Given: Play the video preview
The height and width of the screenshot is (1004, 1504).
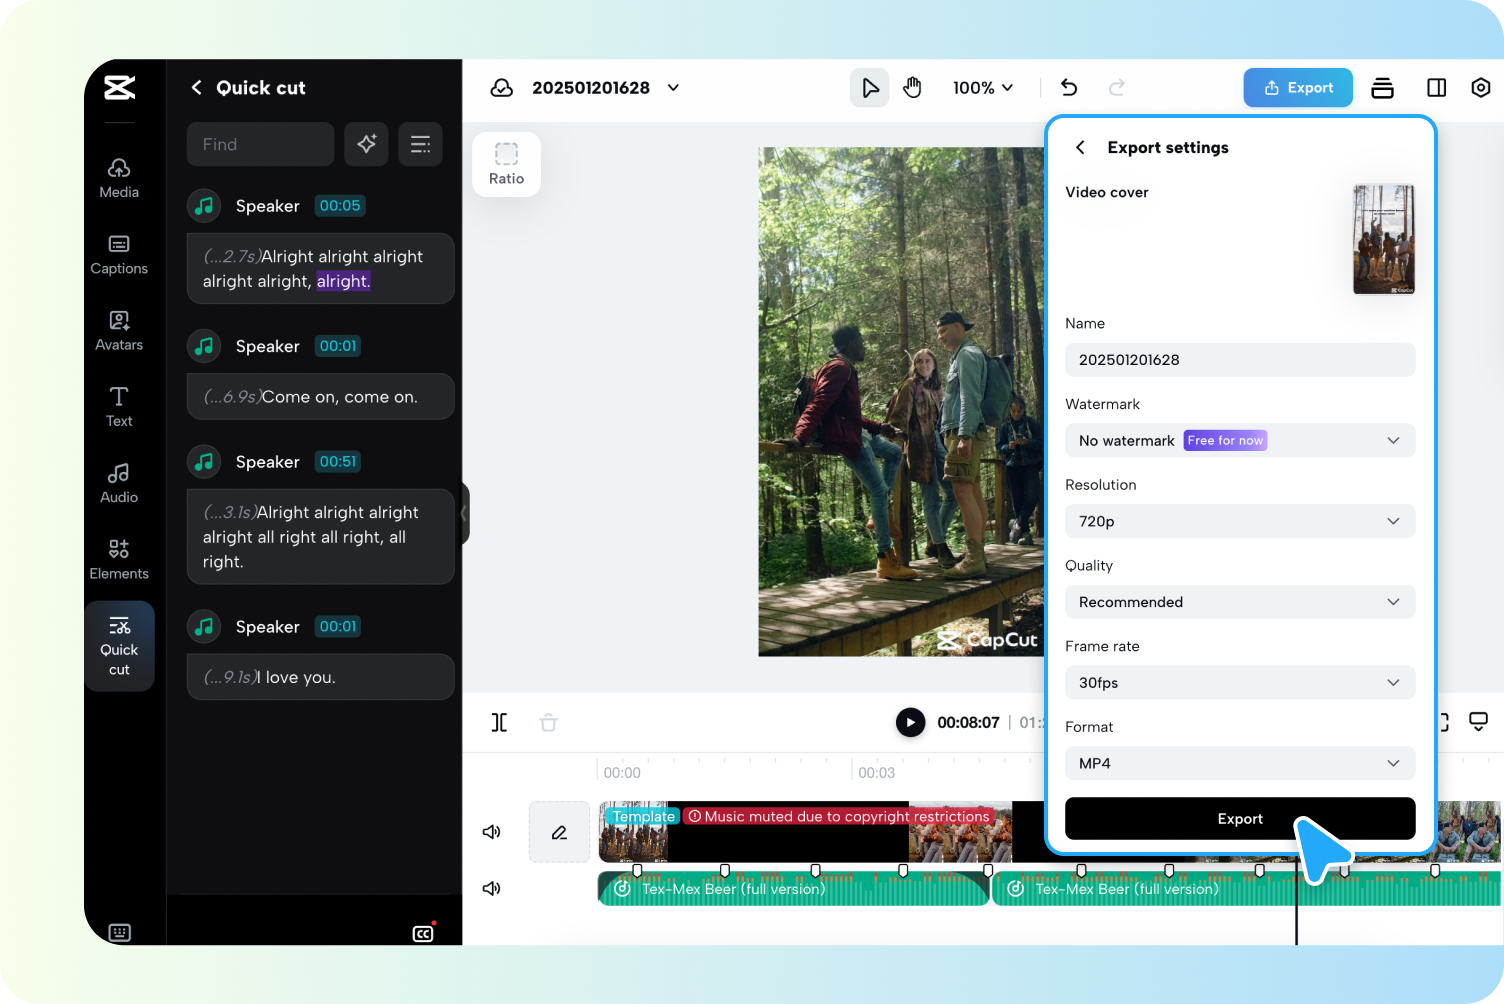Looking at the screenshot, I should click(x=910, y=722).
